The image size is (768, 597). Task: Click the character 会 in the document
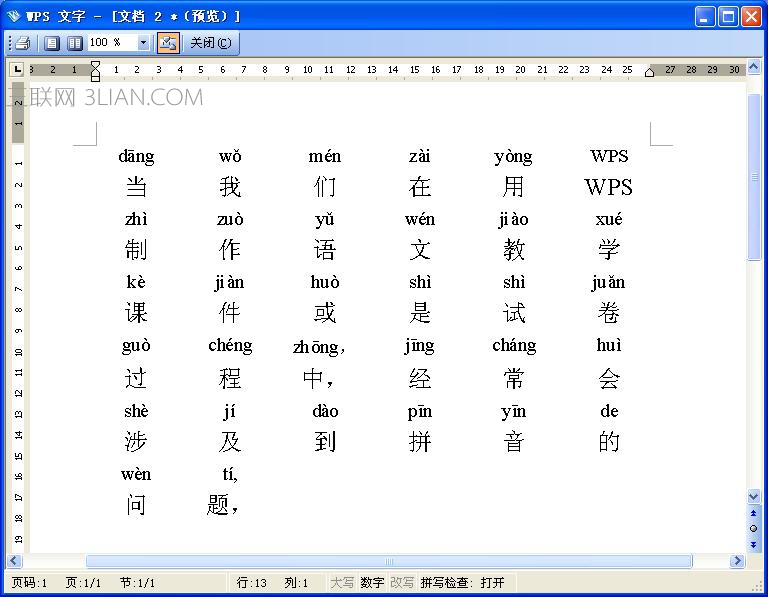pos(608,379)
